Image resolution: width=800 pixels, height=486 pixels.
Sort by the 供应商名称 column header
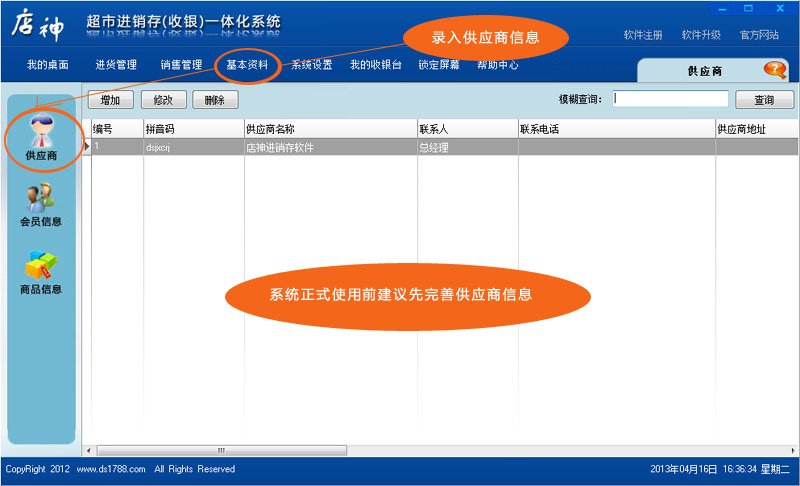click(331, 130)
